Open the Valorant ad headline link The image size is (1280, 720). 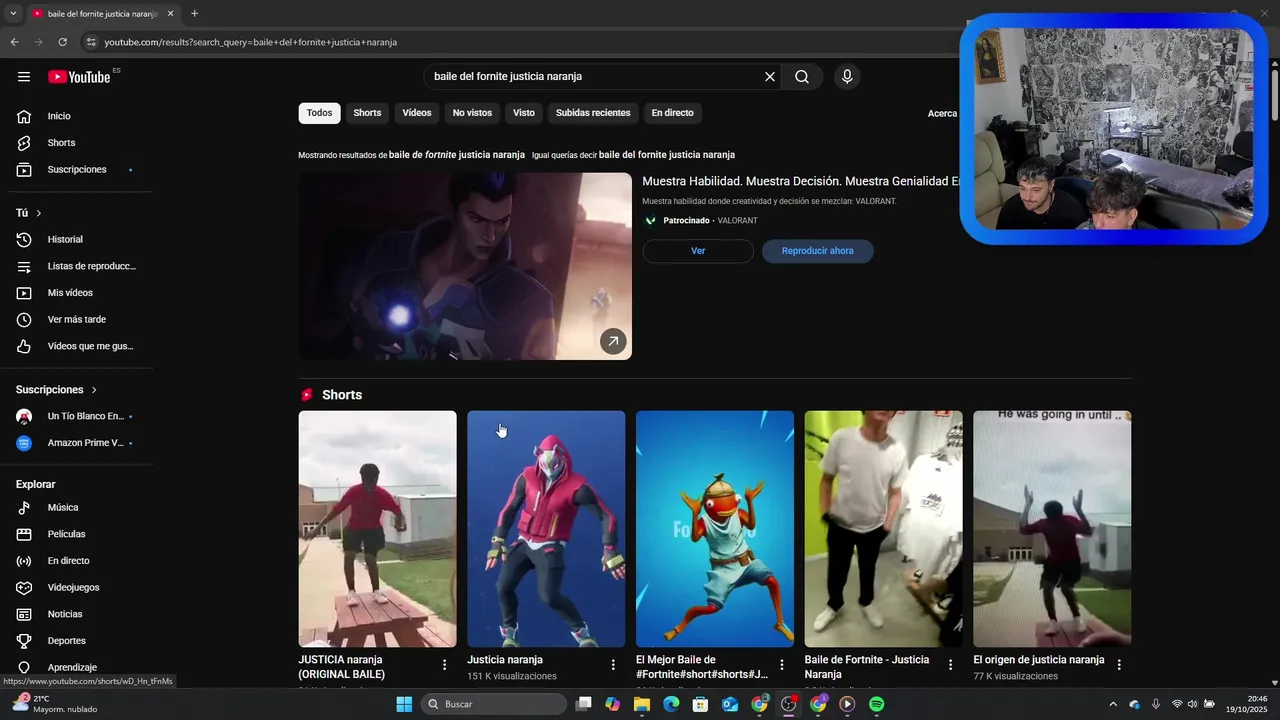(801, 181)
